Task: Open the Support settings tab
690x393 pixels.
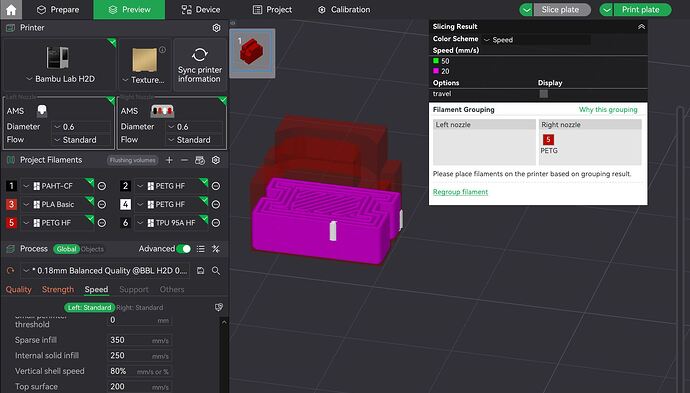Action: [x=134, y=290]
